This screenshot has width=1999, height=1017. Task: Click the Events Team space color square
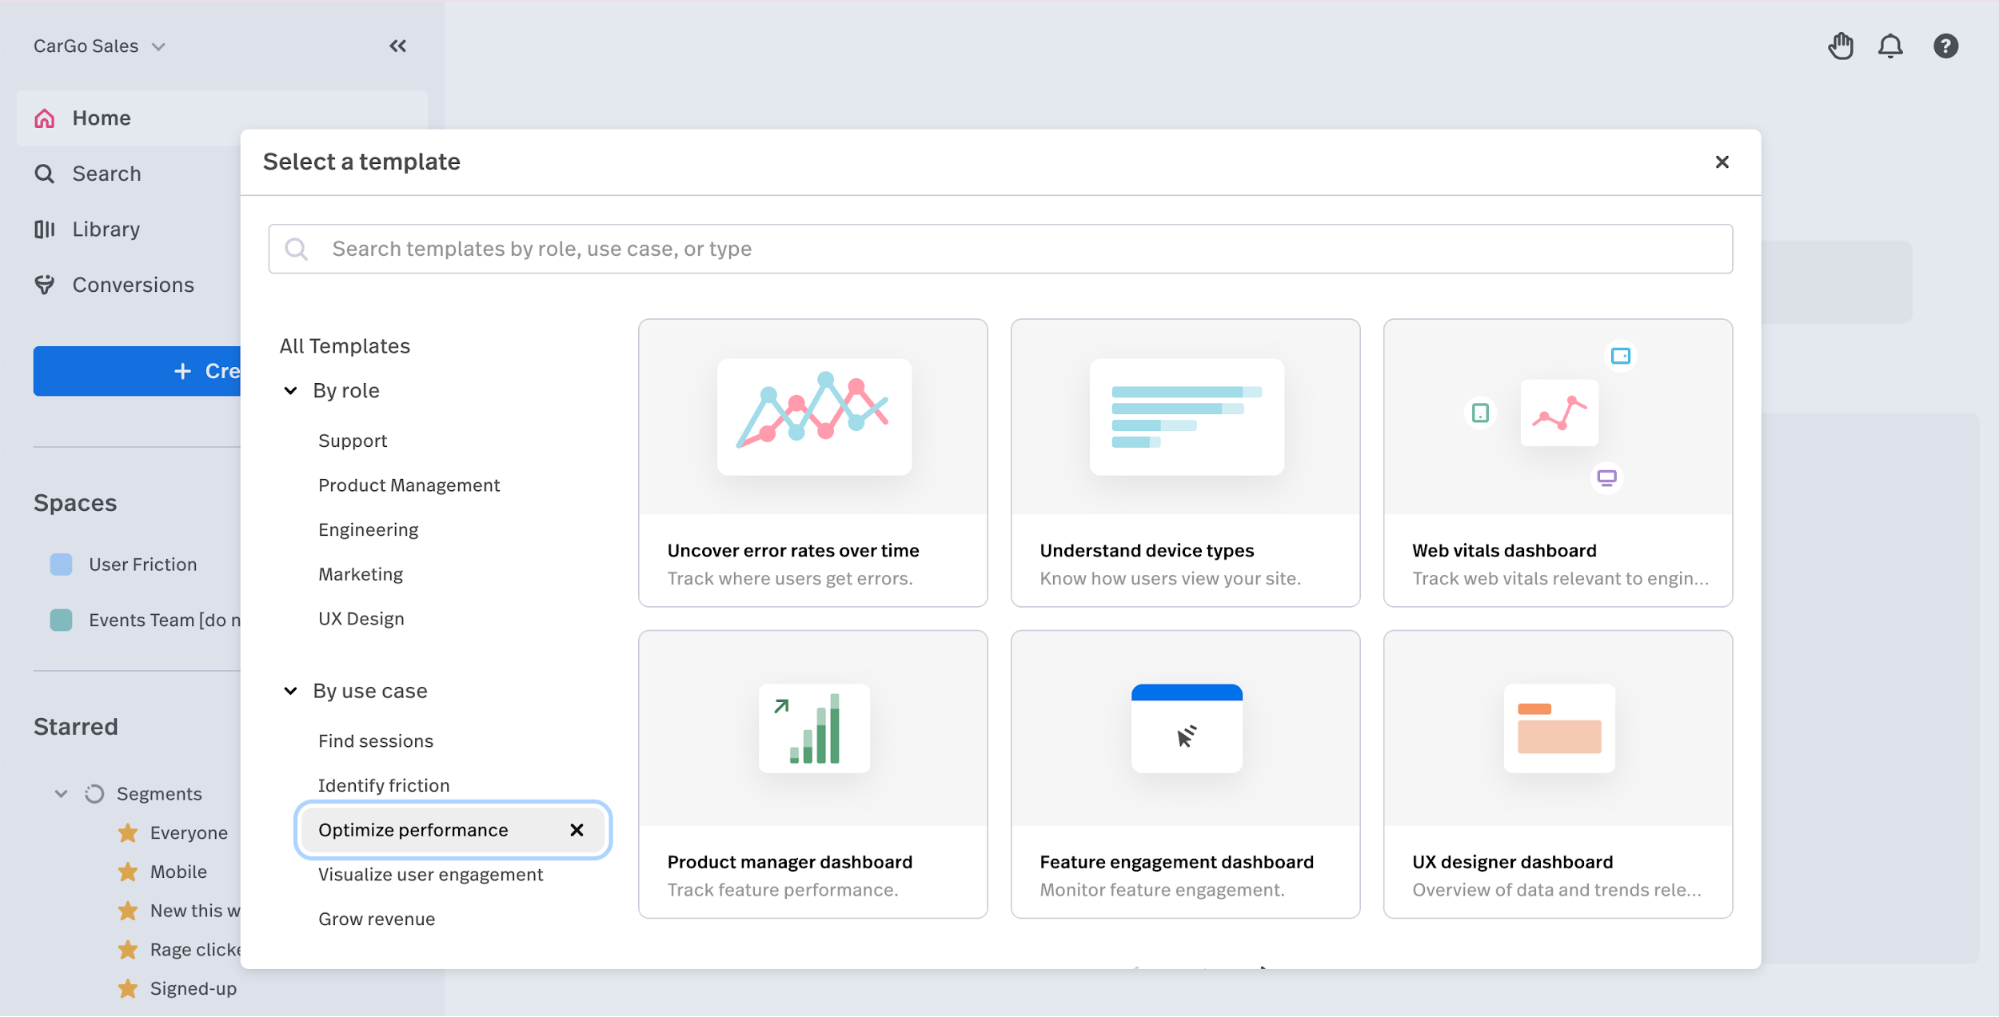pyautogui.click(x=61, y=620)
